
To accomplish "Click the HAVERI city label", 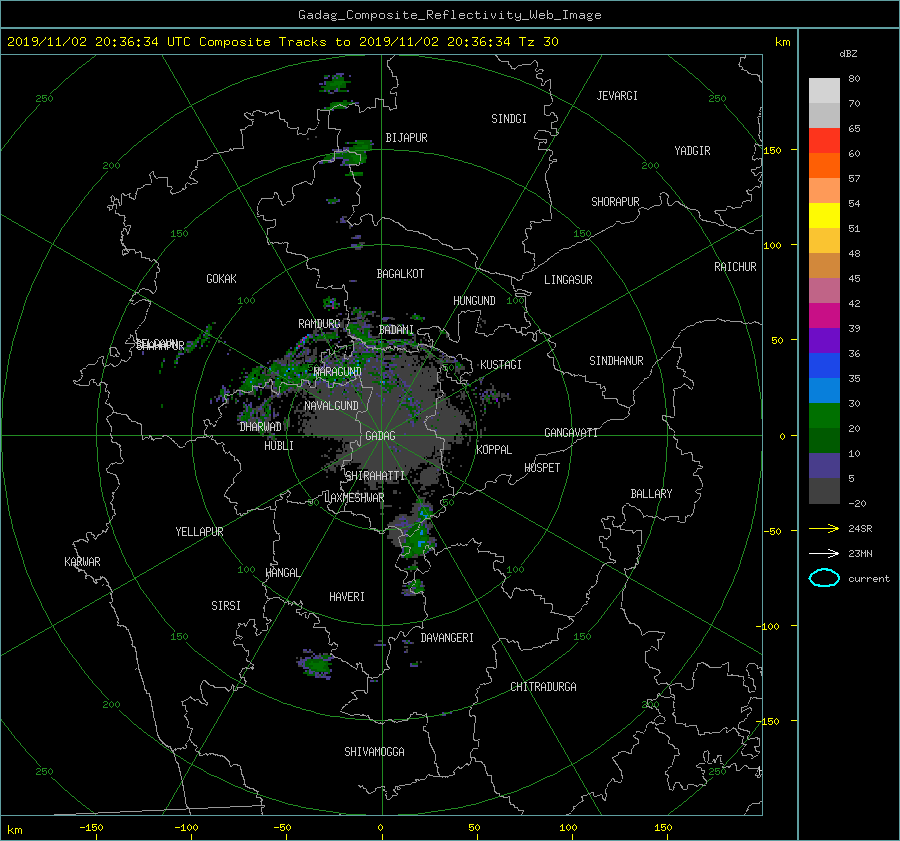I will pos(347,597).
